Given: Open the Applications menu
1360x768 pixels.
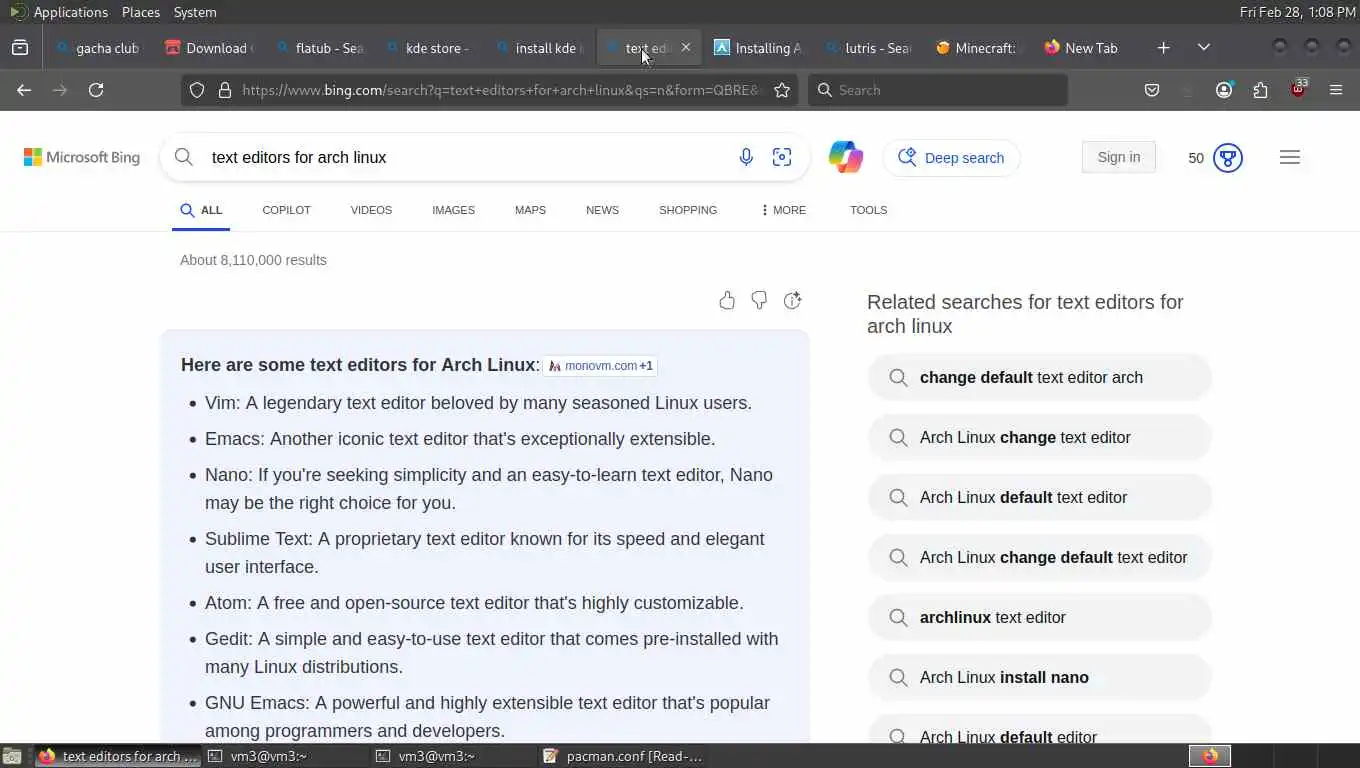Looking at the screenshot, I should pyautogui.click(x=70, y=12).
